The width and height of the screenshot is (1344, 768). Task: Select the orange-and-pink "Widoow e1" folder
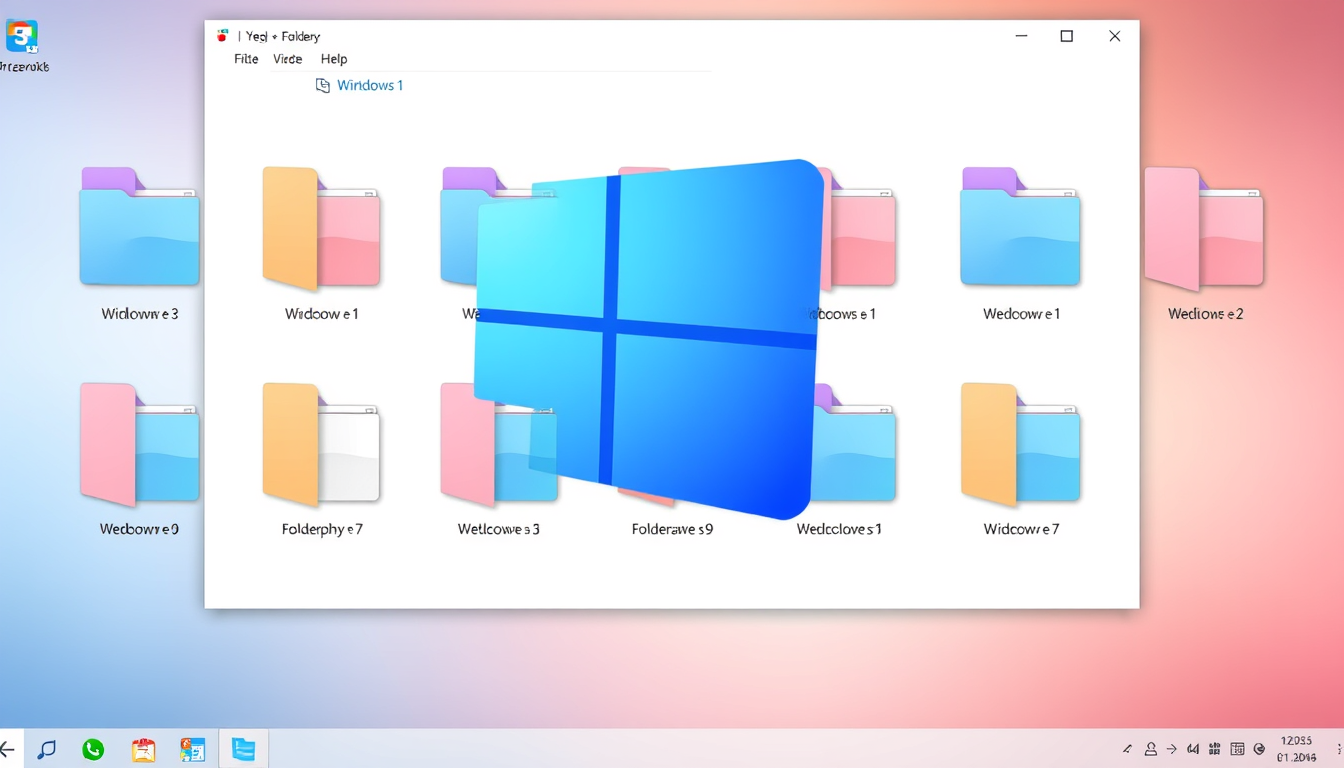322,243
